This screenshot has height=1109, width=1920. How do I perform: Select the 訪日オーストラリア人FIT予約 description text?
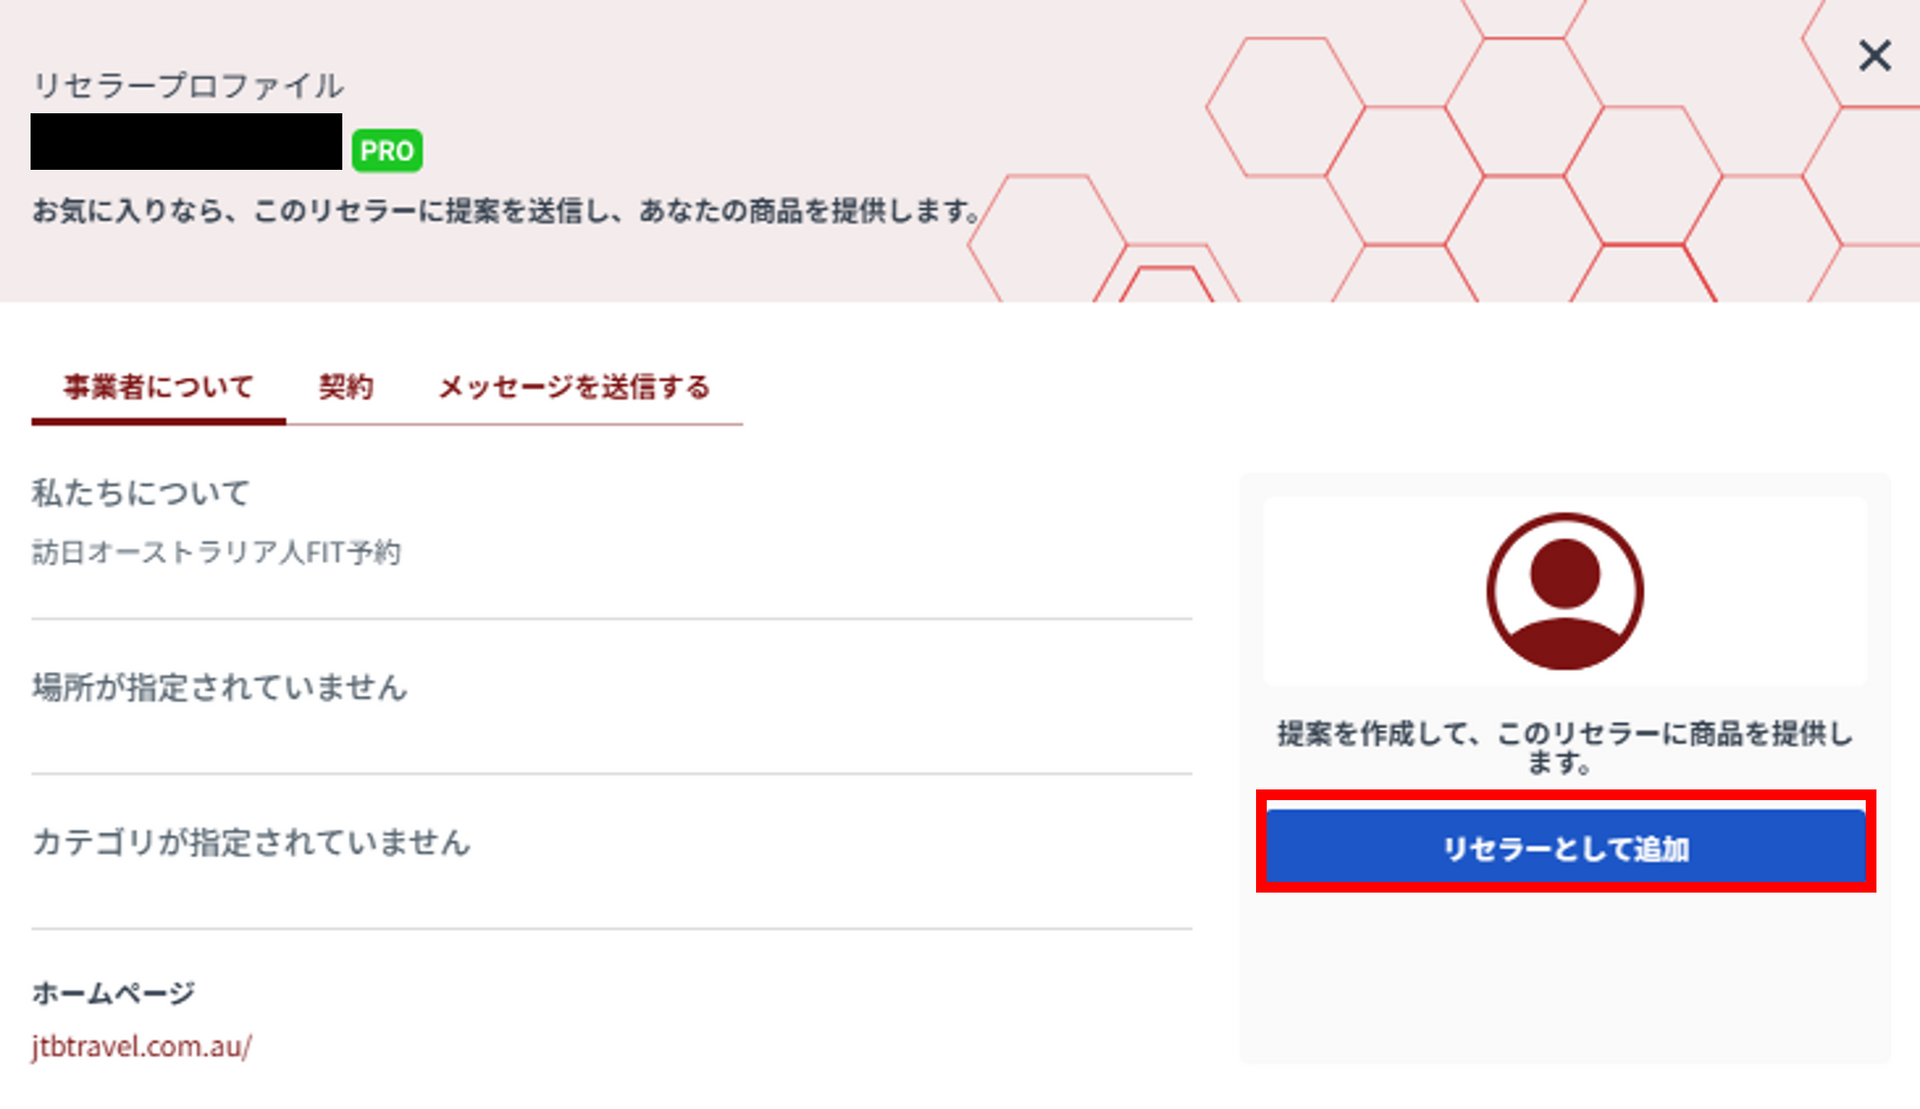click(216, 552)
